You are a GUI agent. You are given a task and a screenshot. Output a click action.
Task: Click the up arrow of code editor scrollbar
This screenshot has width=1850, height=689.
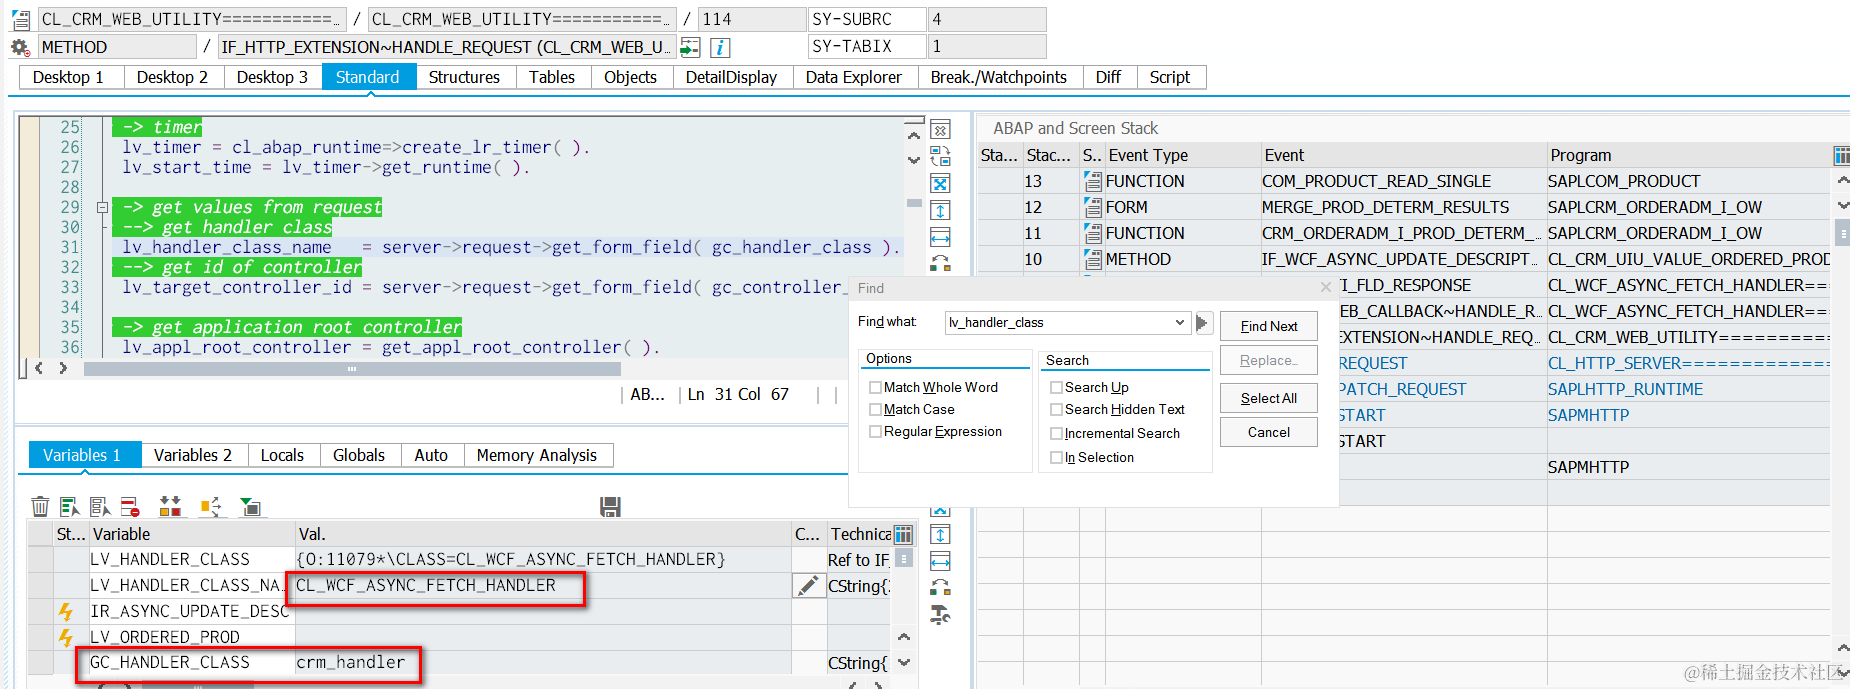[913, 135]
